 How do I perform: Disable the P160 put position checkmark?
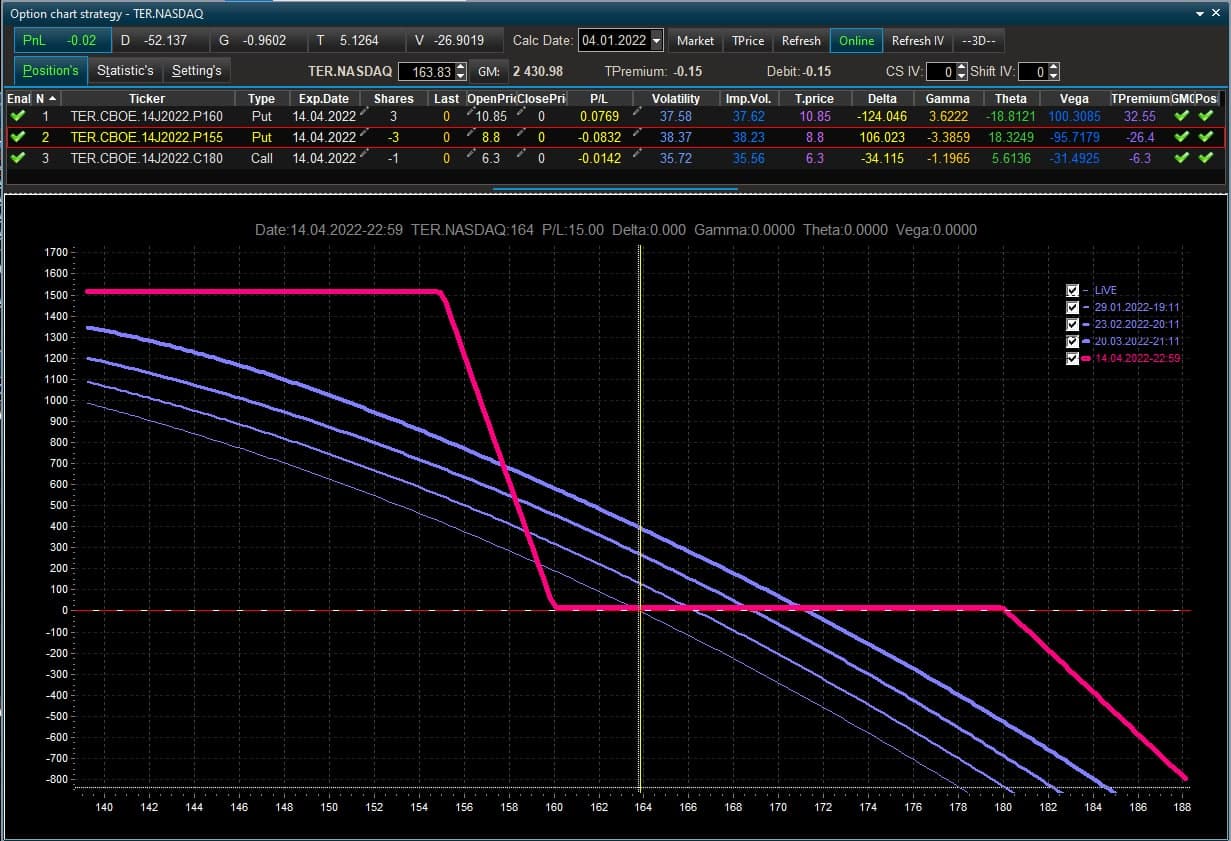click(x=18, y=116)
